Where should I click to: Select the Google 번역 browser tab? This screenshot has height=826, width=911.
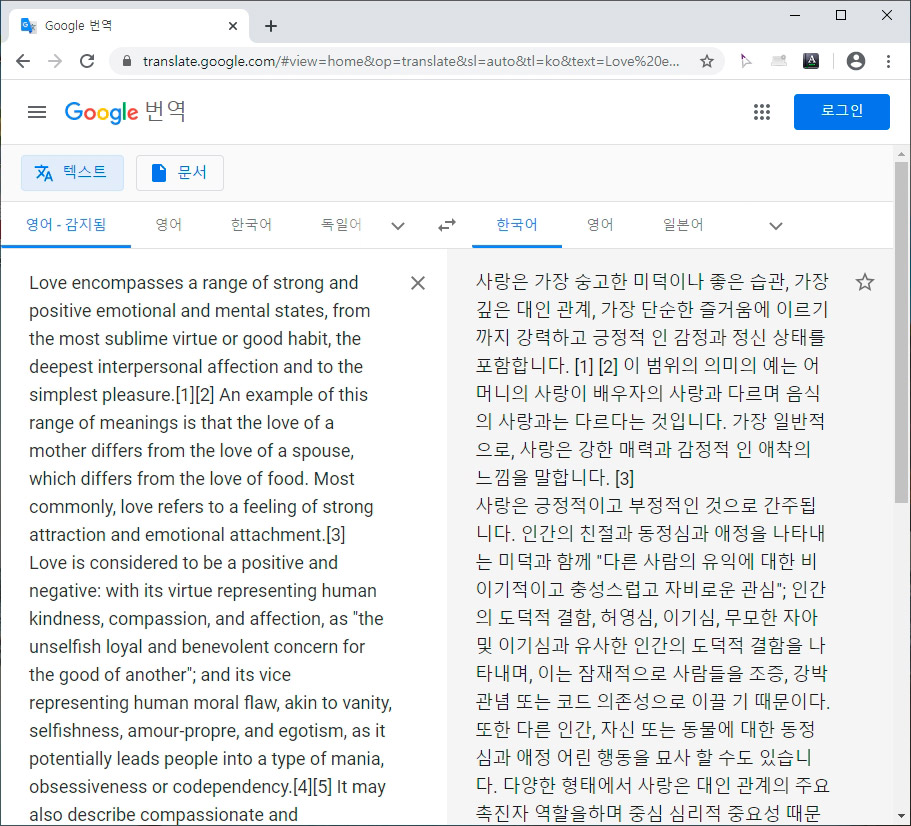[x=128, y=26]
